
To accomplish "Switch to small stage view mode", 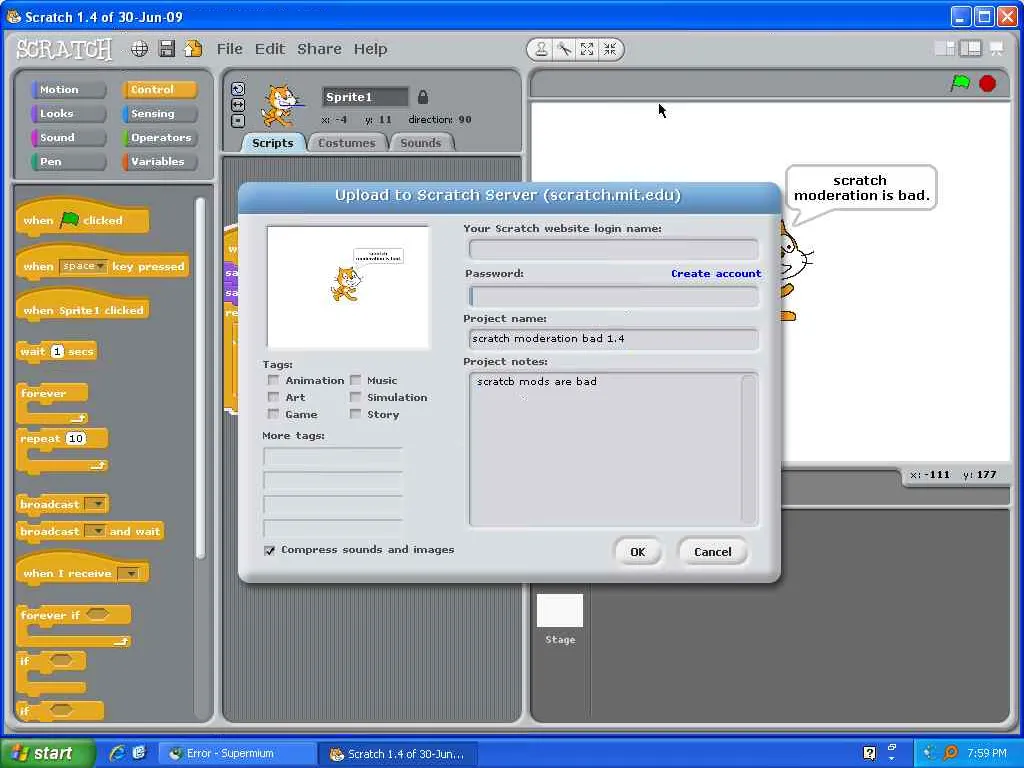I will (945, 48).
